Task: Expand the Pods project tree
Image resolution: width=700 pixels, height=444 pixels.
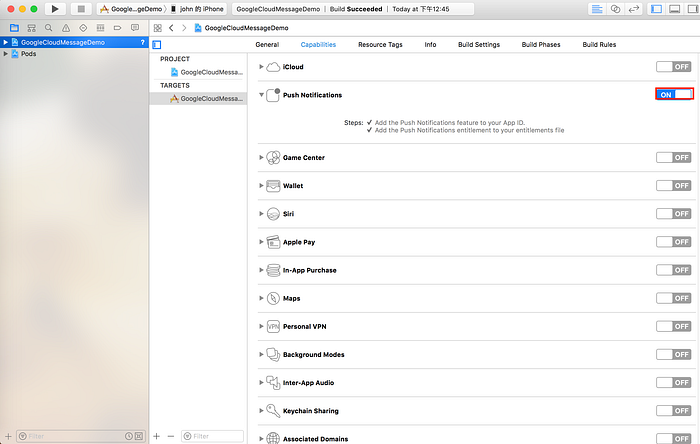Action: click(x=5, y=54)
